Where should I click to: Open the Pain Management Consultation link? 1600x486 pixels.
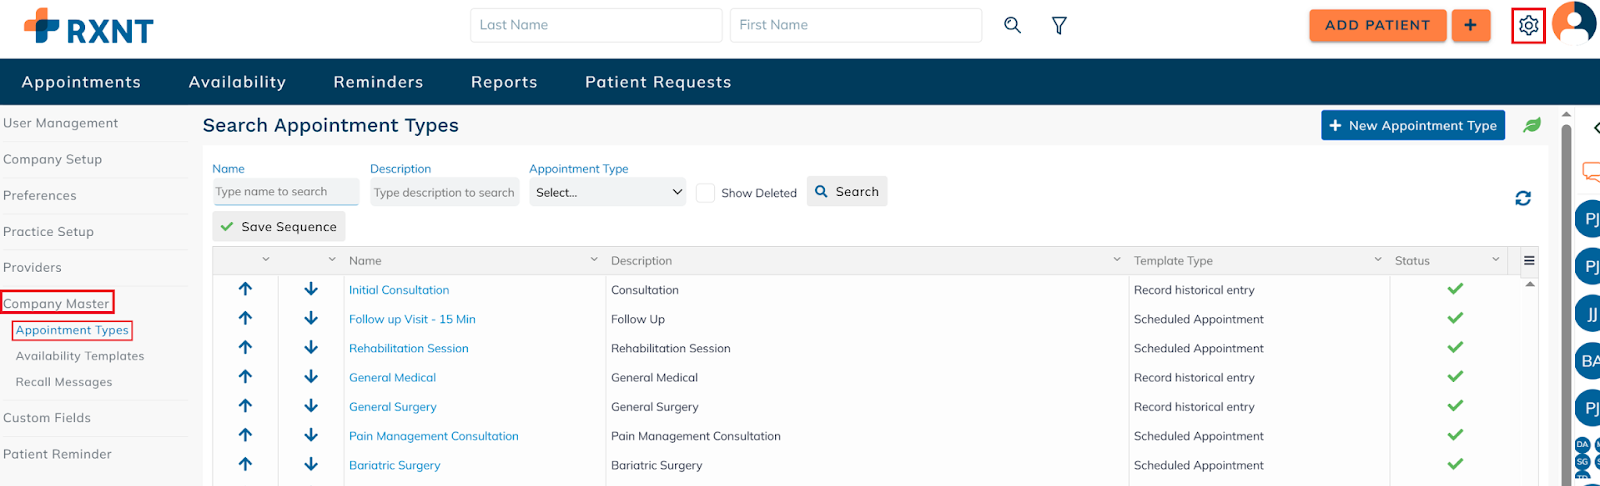(433, 436)
